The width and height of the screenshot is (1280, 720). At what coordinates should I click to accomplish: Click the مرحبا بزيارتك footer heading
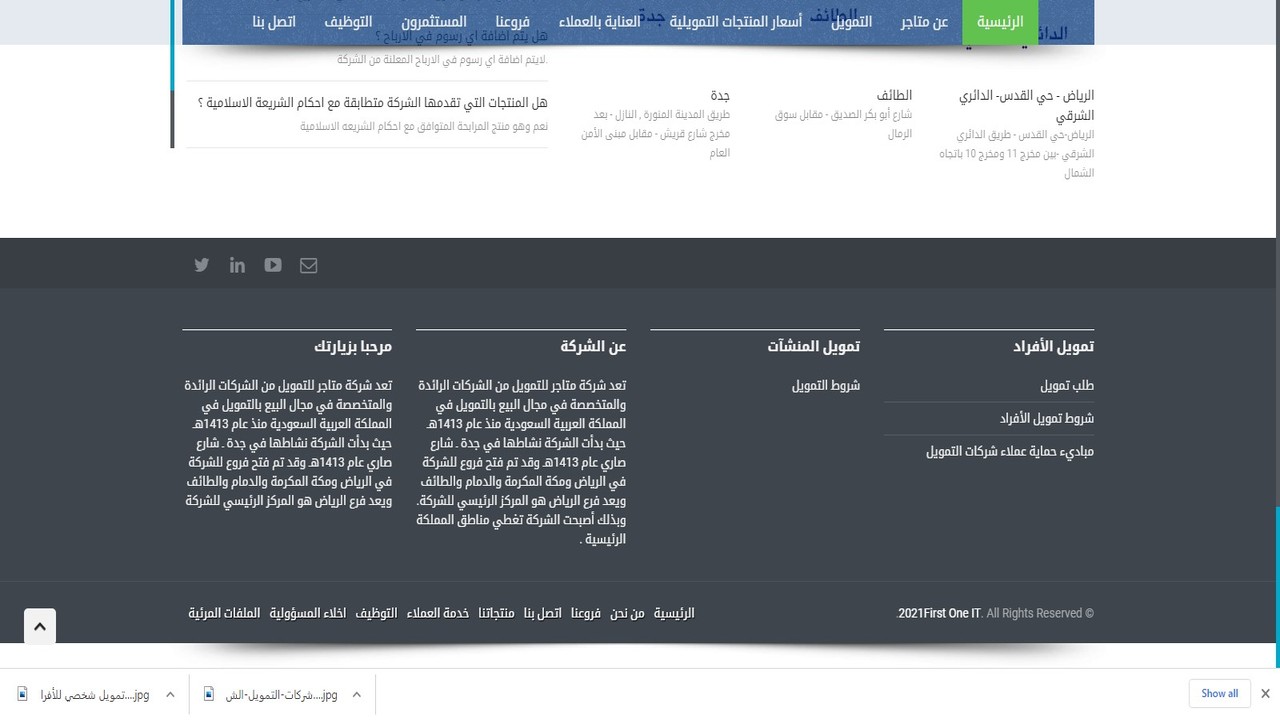(x=353, y=346)
